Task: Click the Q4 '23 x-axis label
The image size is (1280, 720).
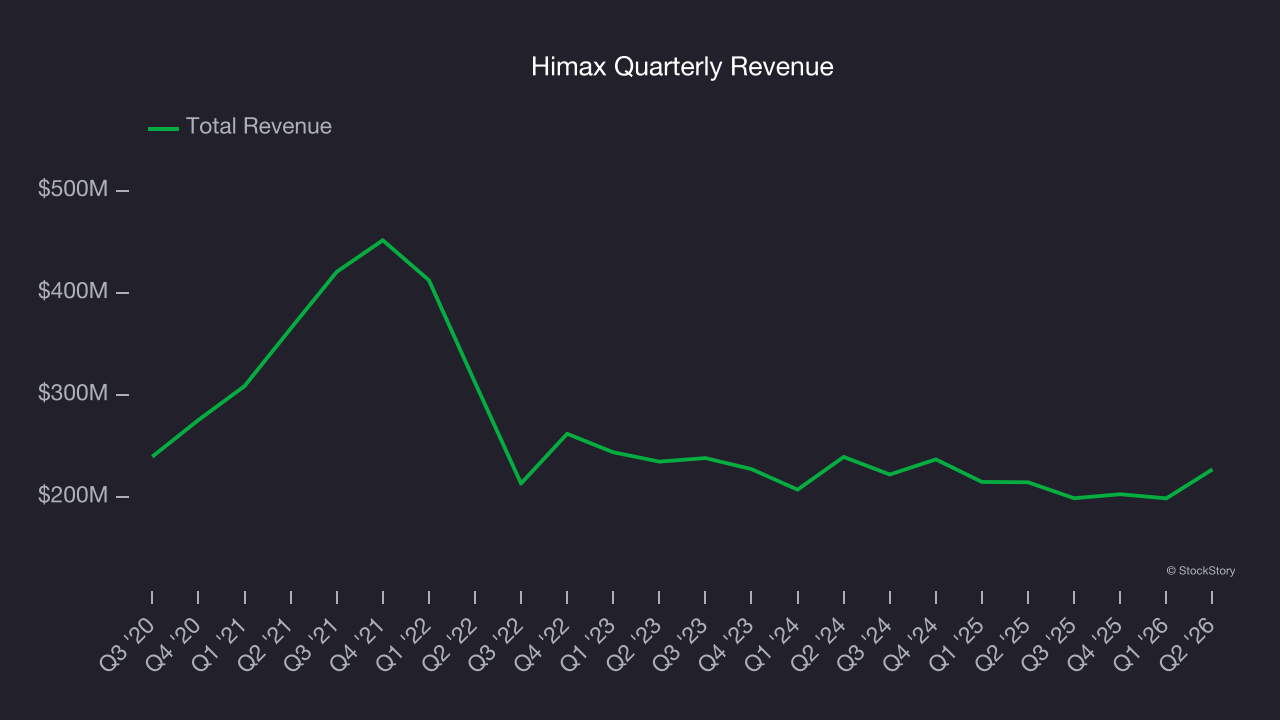Action: tap(728, 643)
